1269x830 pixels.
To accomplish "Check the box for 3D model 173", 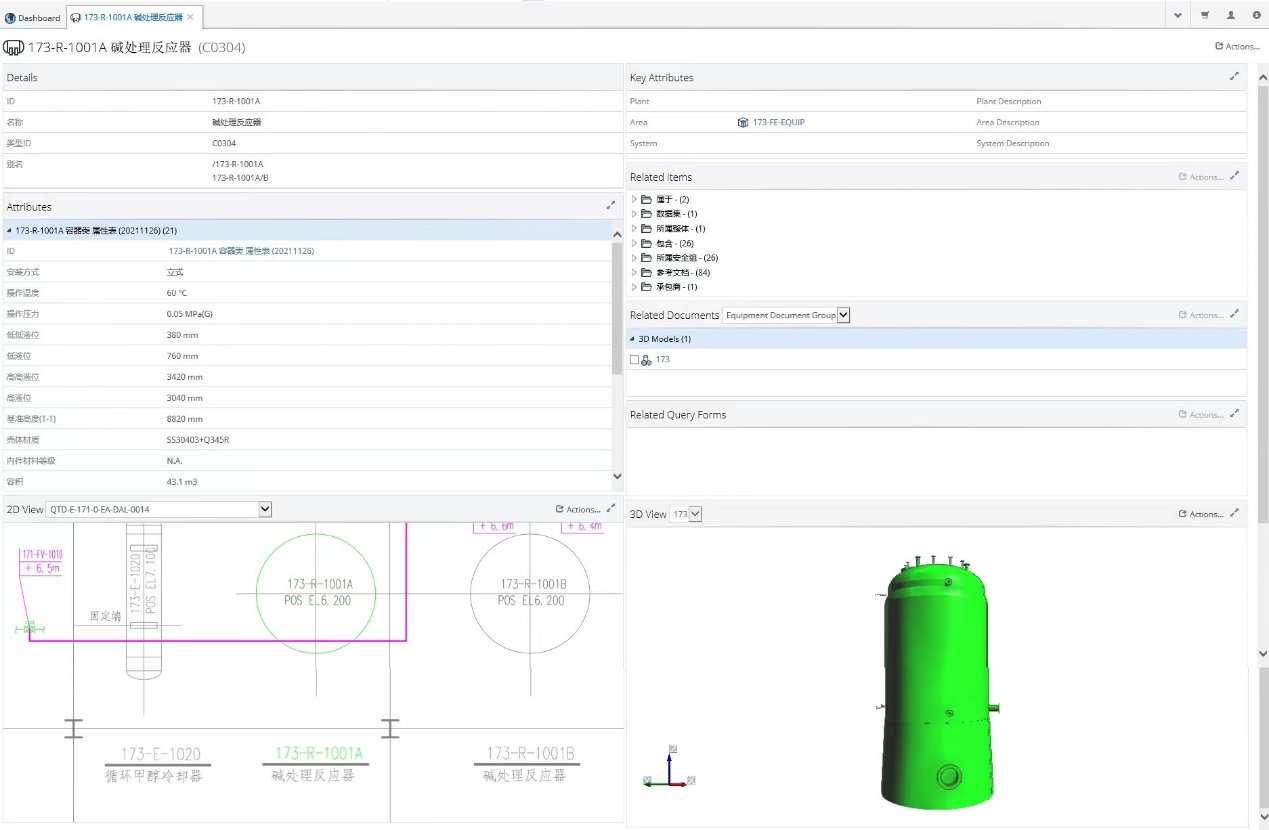I will 634,360.
